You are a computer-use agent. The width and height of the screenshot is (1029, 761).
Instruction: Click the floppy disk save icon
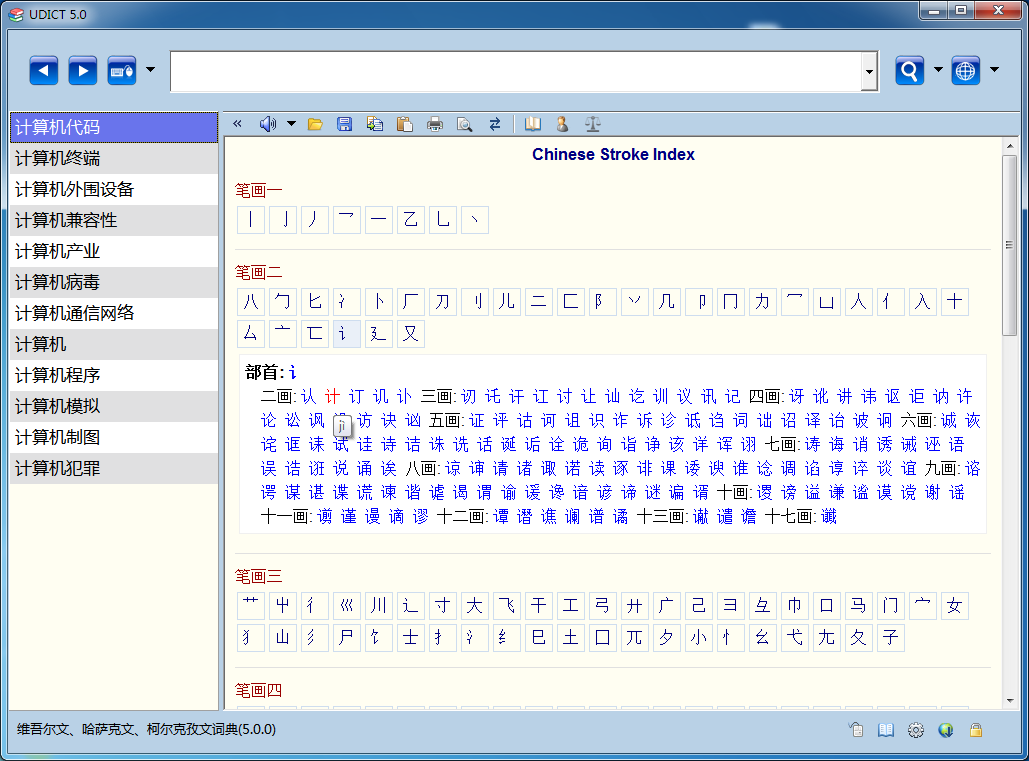pyautogui.click(x=344, y=124)
